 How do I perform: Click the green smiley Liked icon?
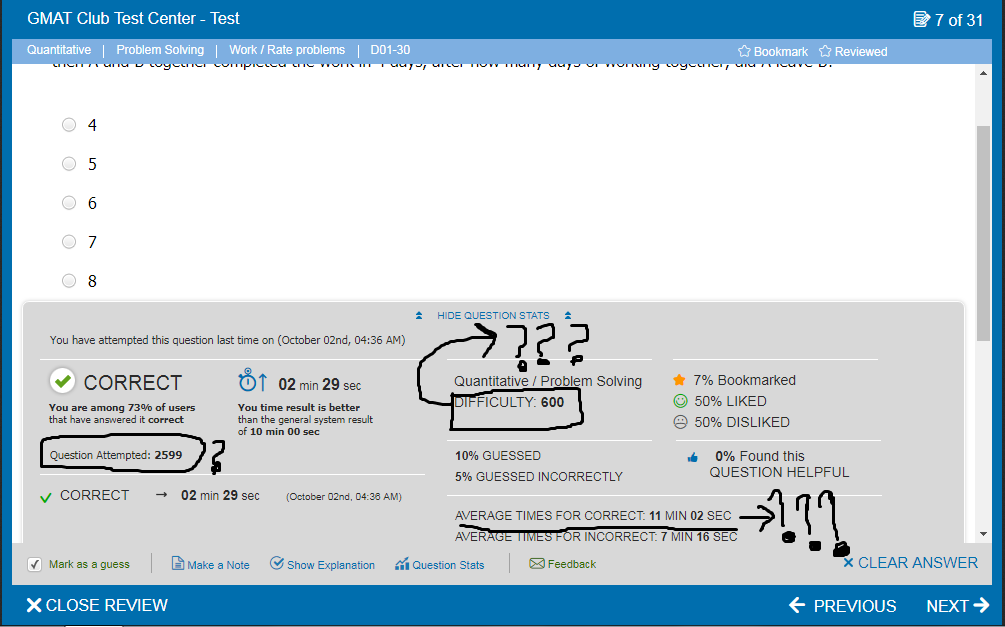(x=680, y=401)
